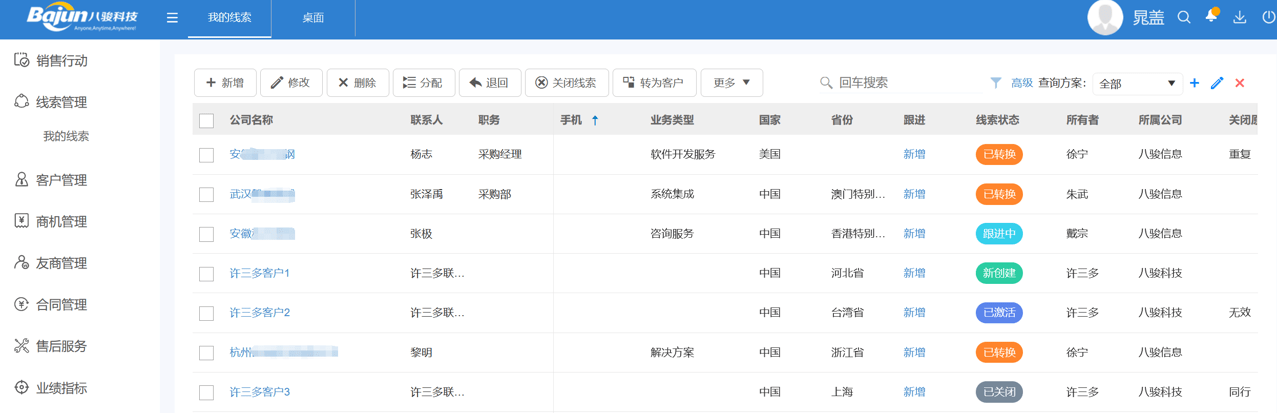
Task: Open the search magnifier icon in header
Action: pyautogui.click(x=1184, y=18)
